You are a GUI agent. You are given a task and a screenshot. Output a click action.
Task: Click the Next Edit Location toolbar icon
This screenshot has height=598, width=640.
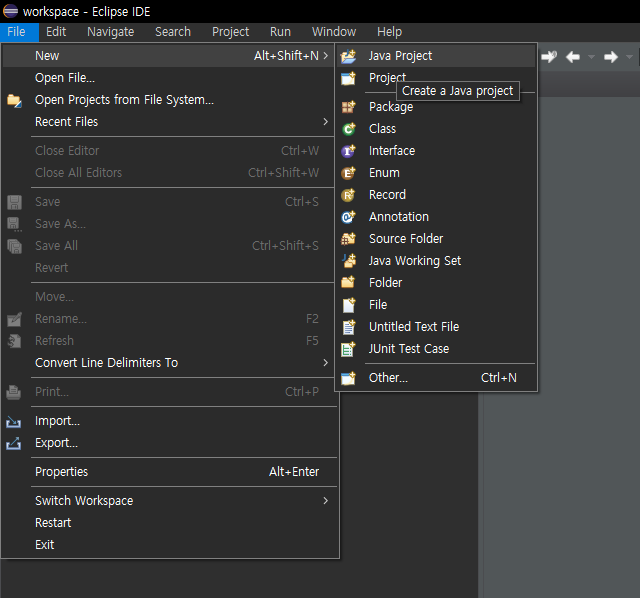click(x=549, y=57)
